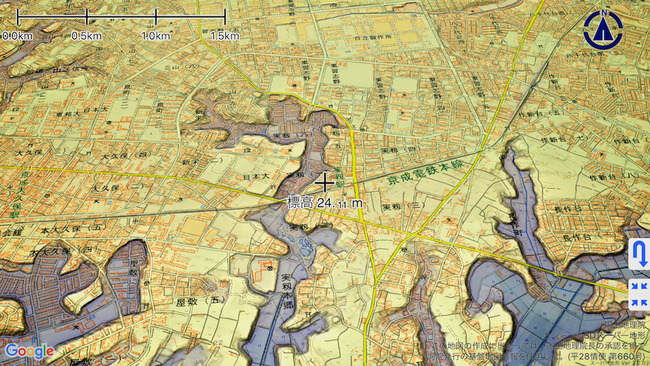Viewport: 650px width, 366px height.
Task: Click the 0.5km scale label
Action: [x=86, y=36]
